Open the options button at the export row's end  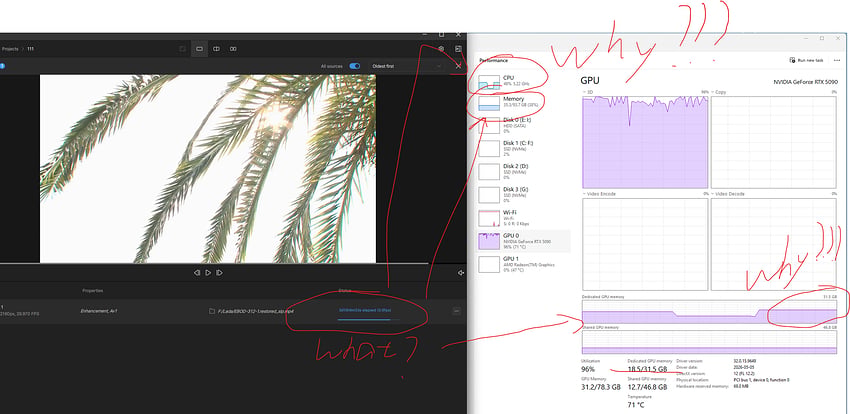point(456,311)
